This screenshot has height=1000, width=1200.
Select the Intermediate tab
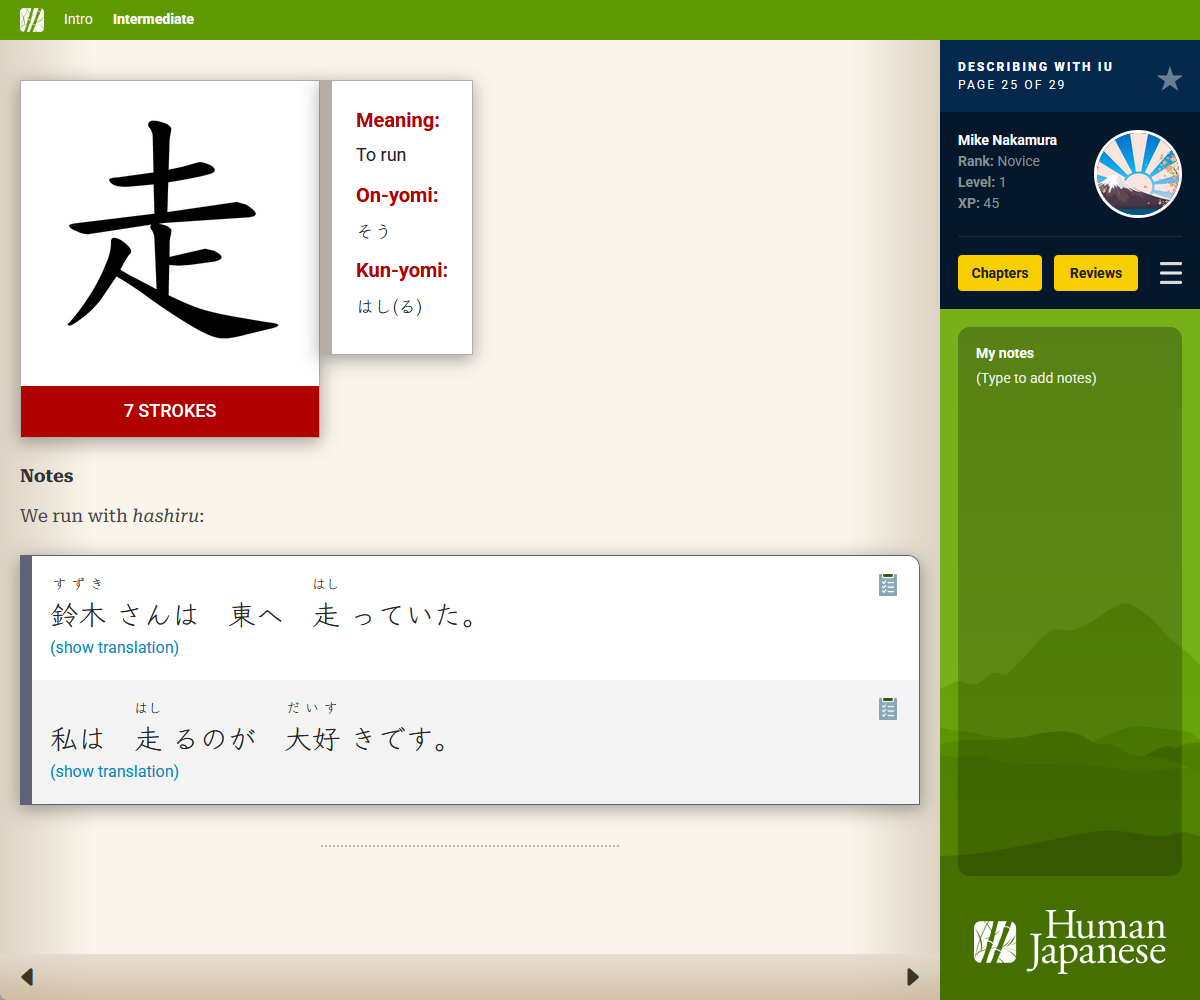coord(153,19)
